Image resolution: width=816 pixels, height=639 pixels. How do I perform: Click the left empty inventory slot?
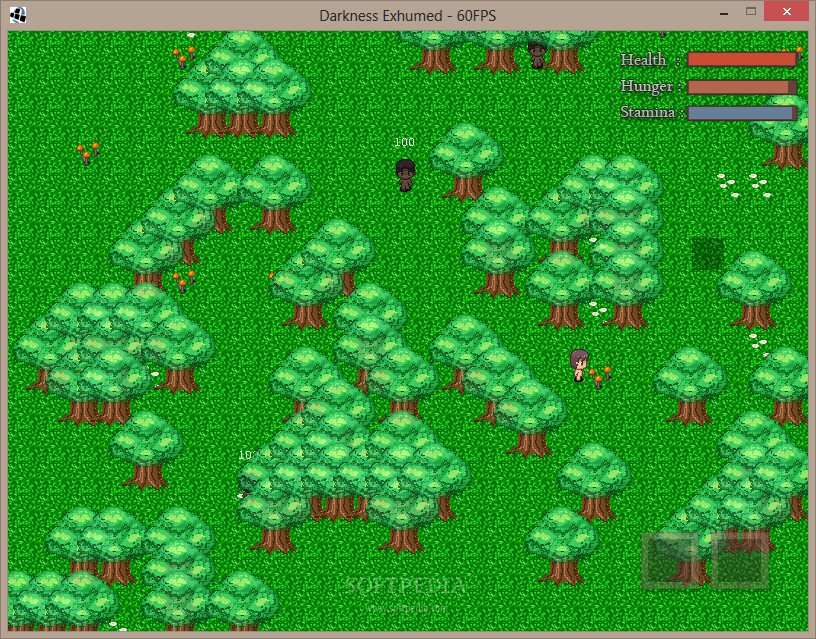tap(670, 560)
